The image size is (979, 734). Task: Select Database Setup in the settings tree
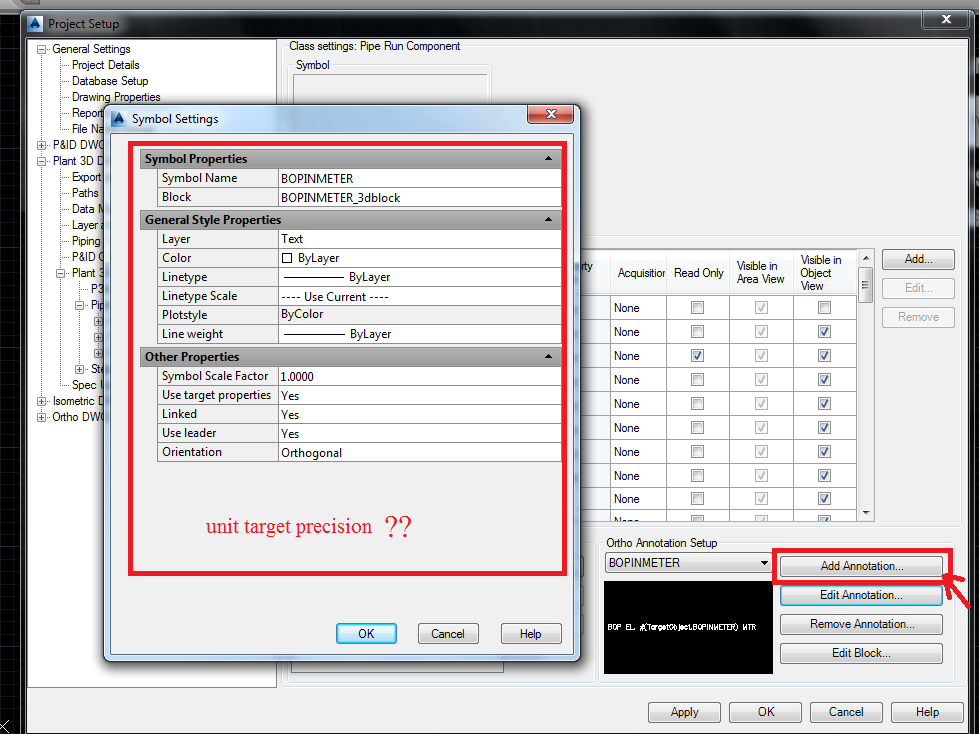click(x=109, y=80)
